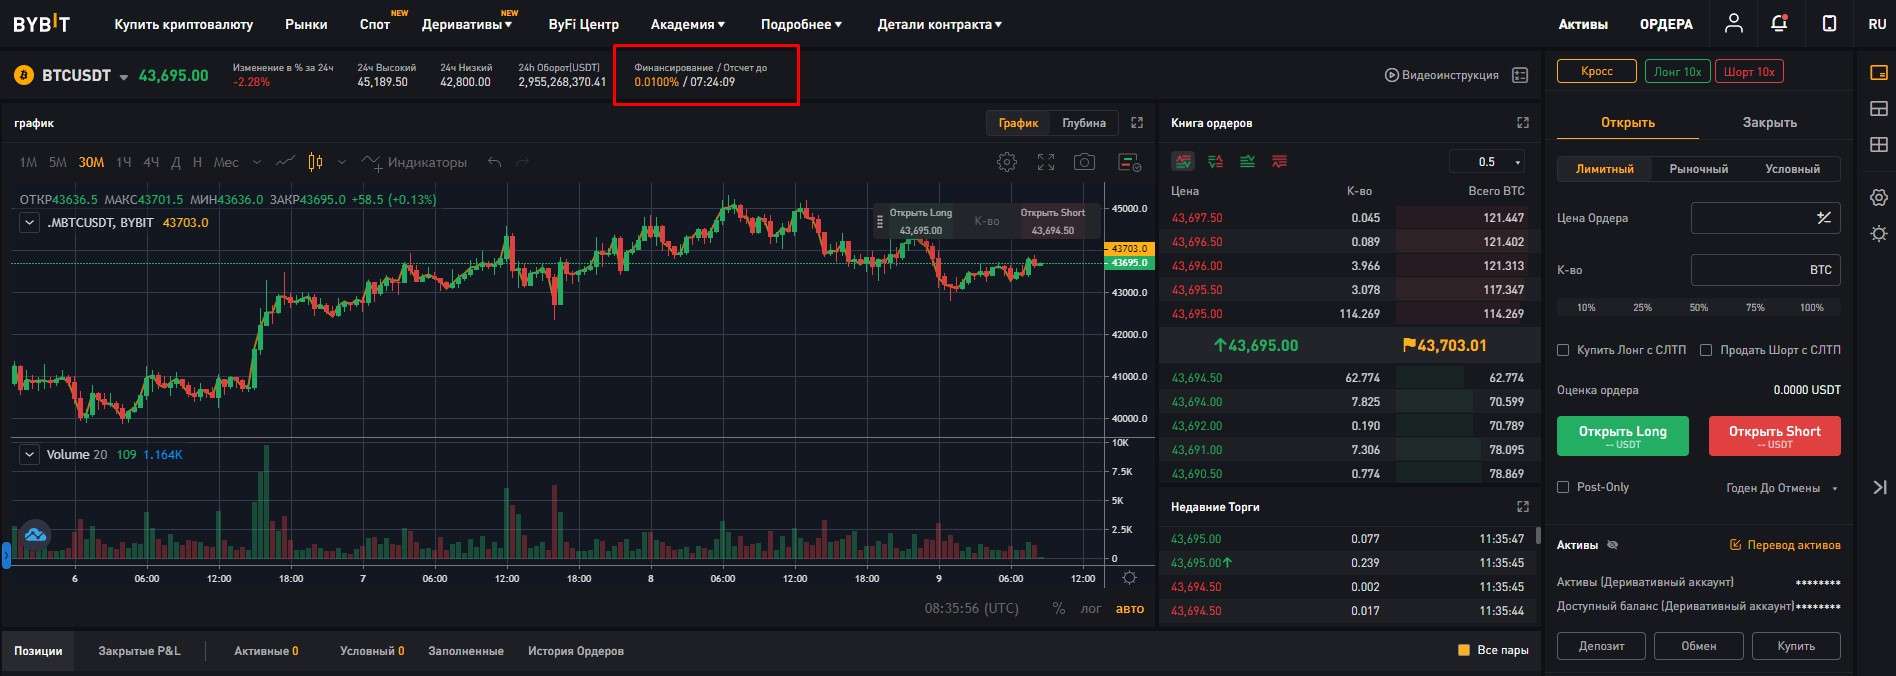Screen dimensions: 1896x676
Task: Open the mobile app download icon
Action: 1829,23
